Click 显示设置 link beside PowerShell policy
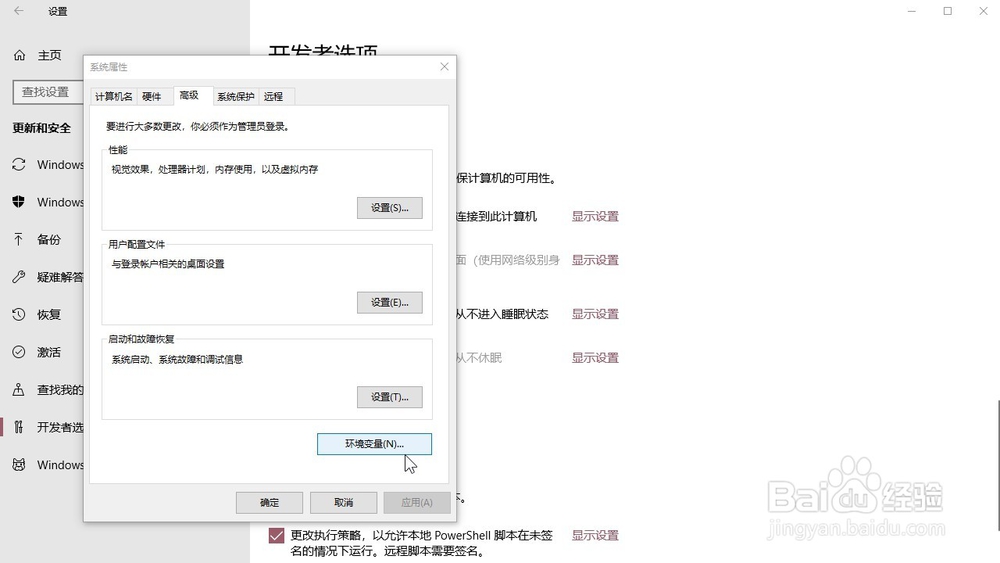Image resolution: width=1000 pixels, height=563 pixels. pos(595,535)
